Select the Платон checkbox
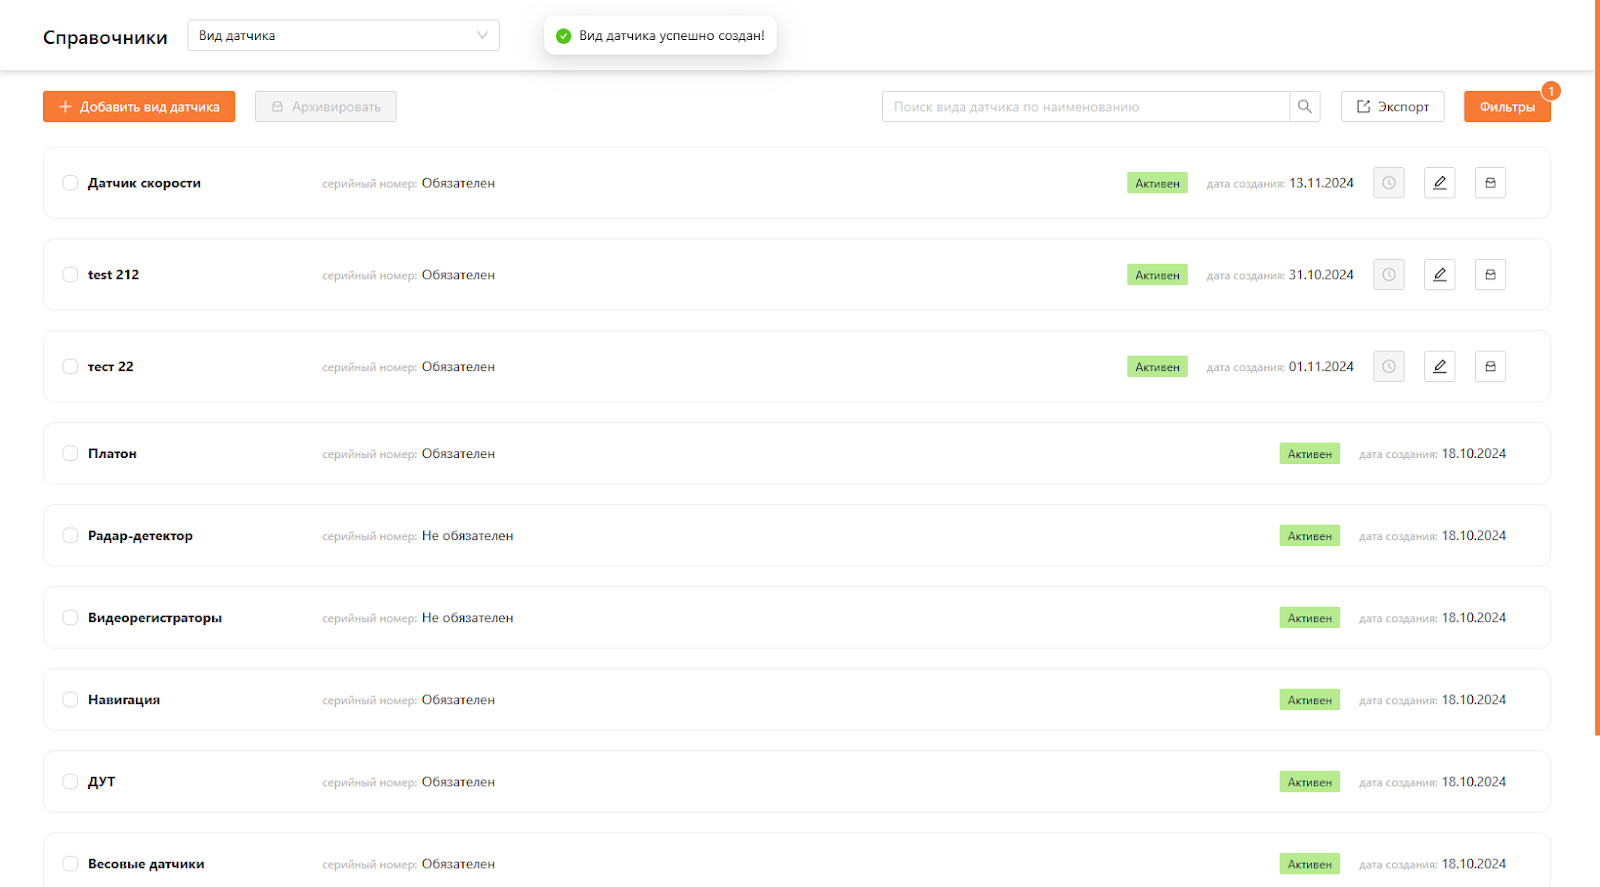The image size is (1600, 887). click(70, 454)
